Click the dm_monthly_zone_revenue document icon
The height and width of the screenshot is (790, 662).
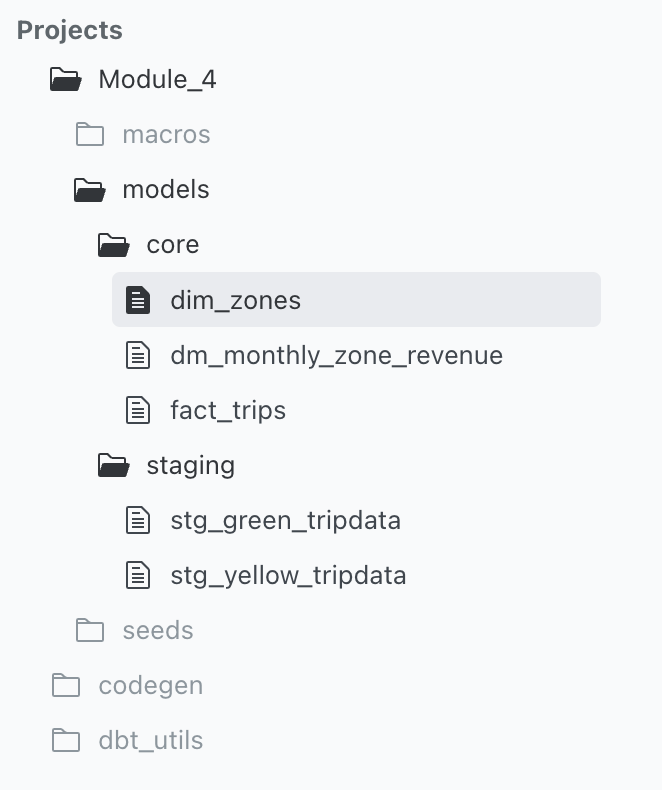click(138, 355)
